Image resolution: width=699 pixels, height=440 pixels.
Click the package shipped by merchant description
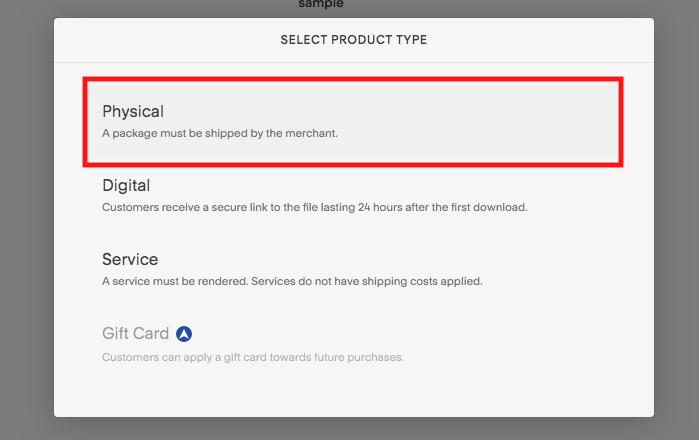220,133
